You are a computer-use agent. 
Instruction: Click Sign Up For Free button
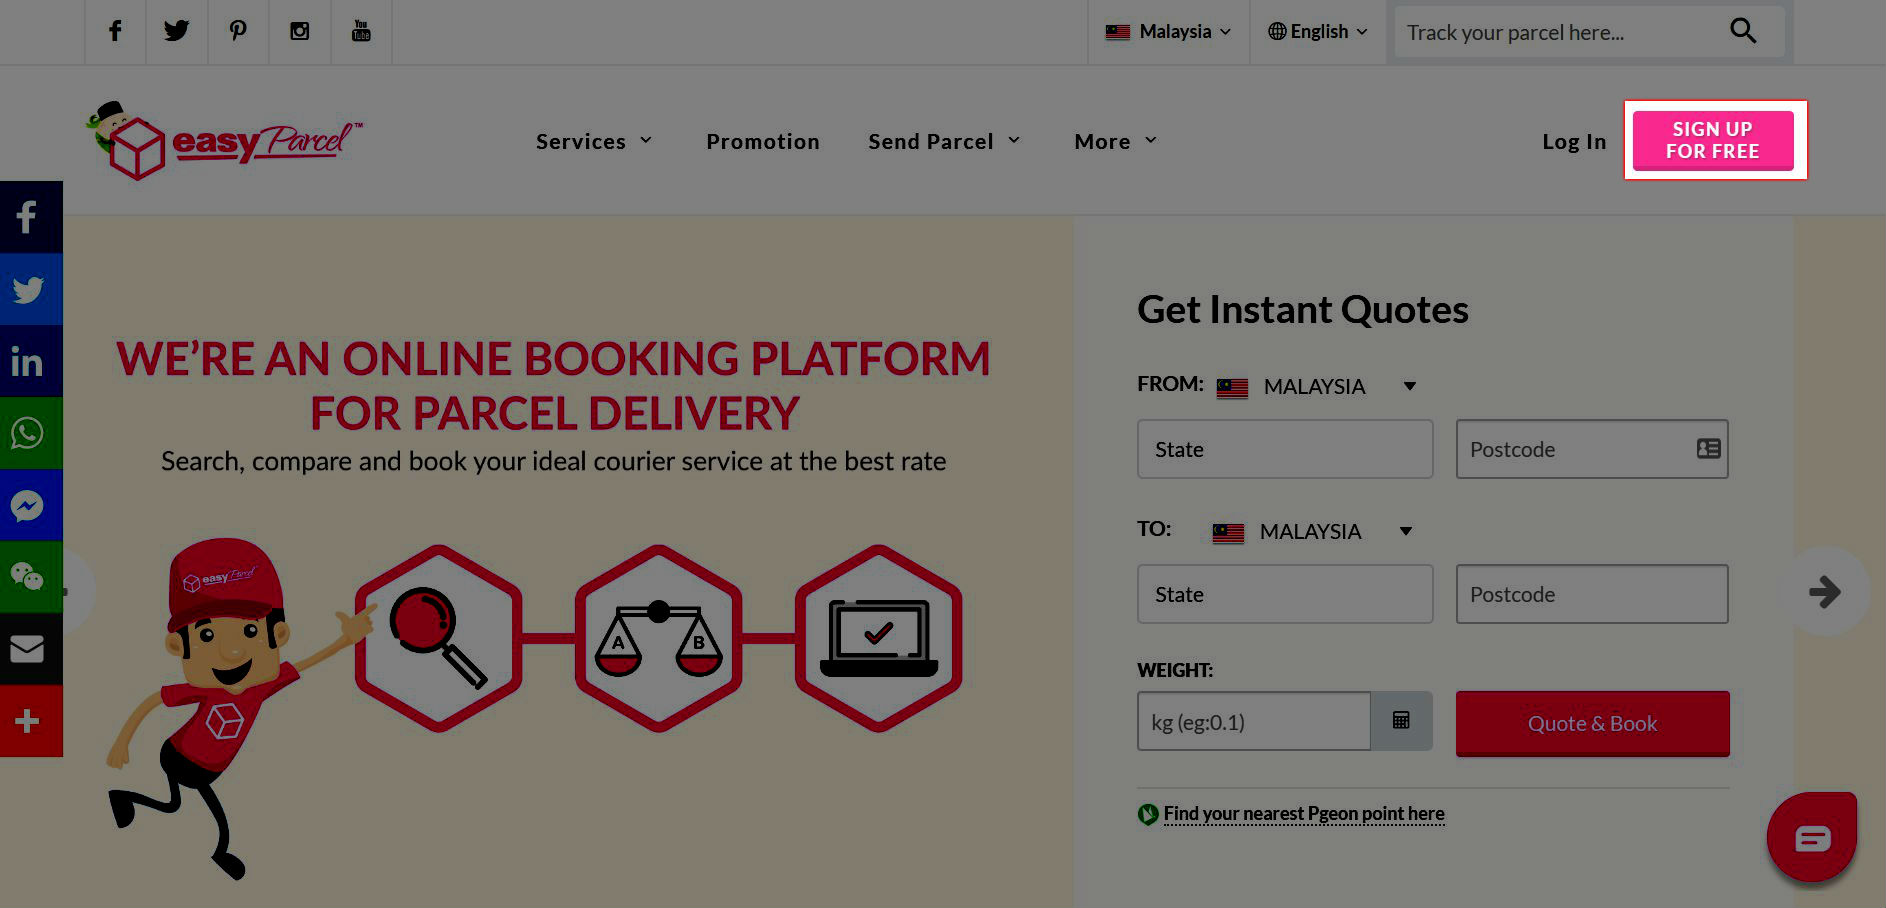[x=1713, y=140]
